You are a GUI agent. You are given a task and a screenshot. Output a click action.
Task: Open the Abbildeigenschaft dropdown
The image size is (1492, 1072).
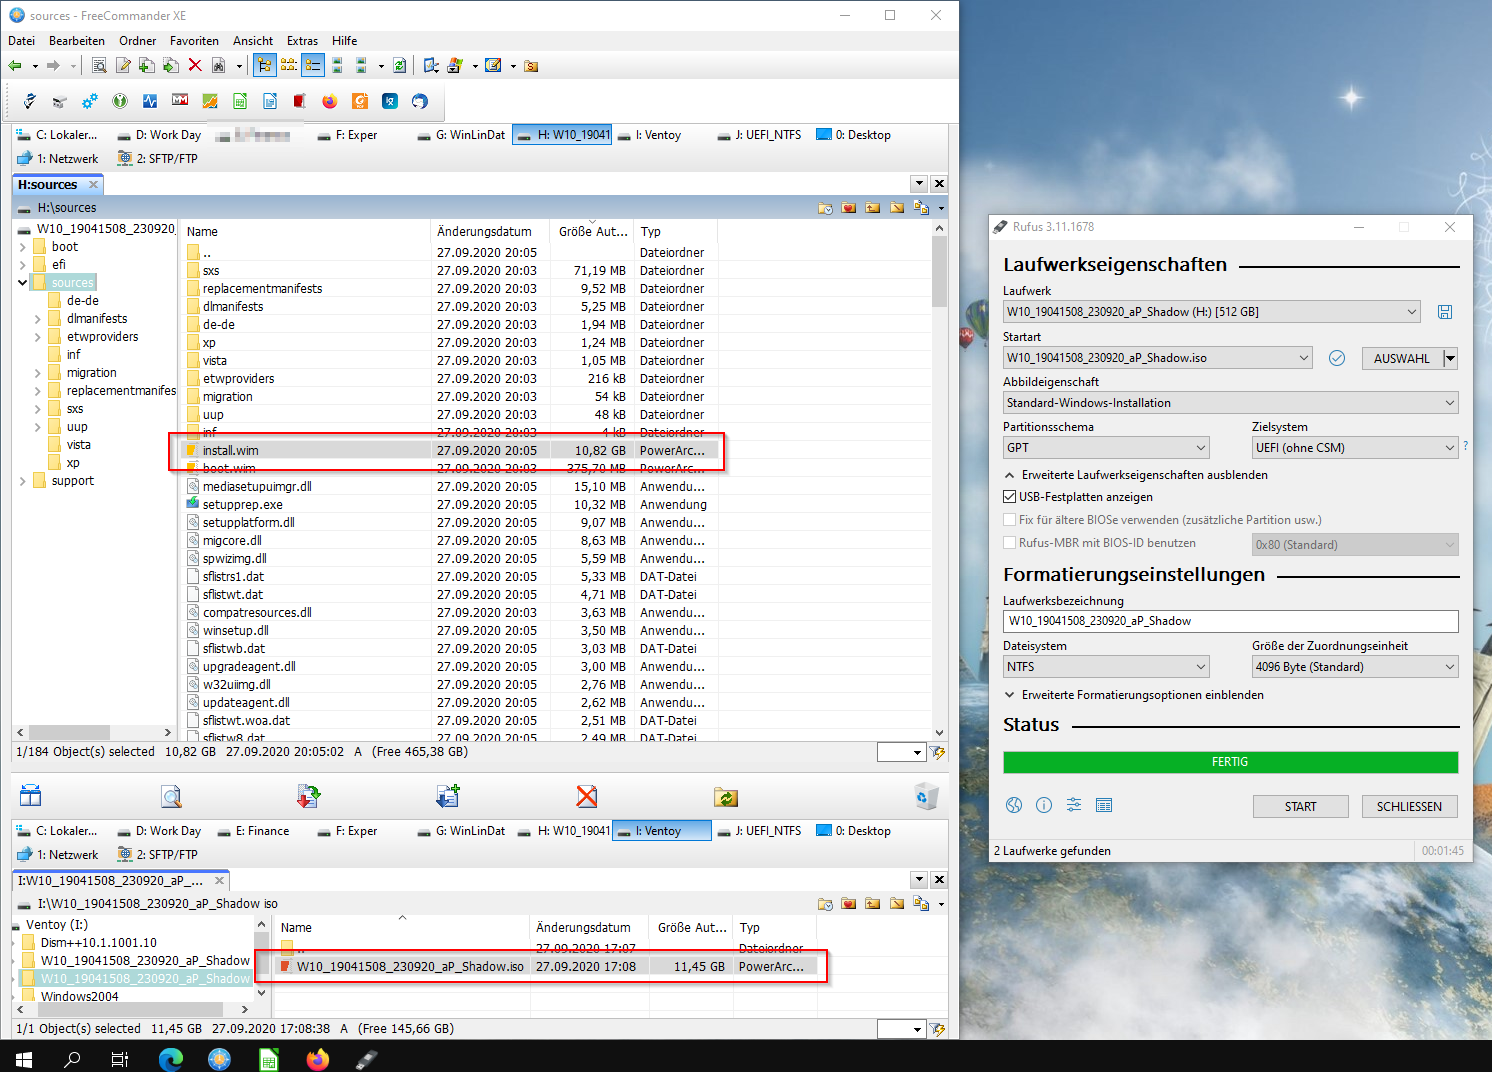click(1230, 403)
